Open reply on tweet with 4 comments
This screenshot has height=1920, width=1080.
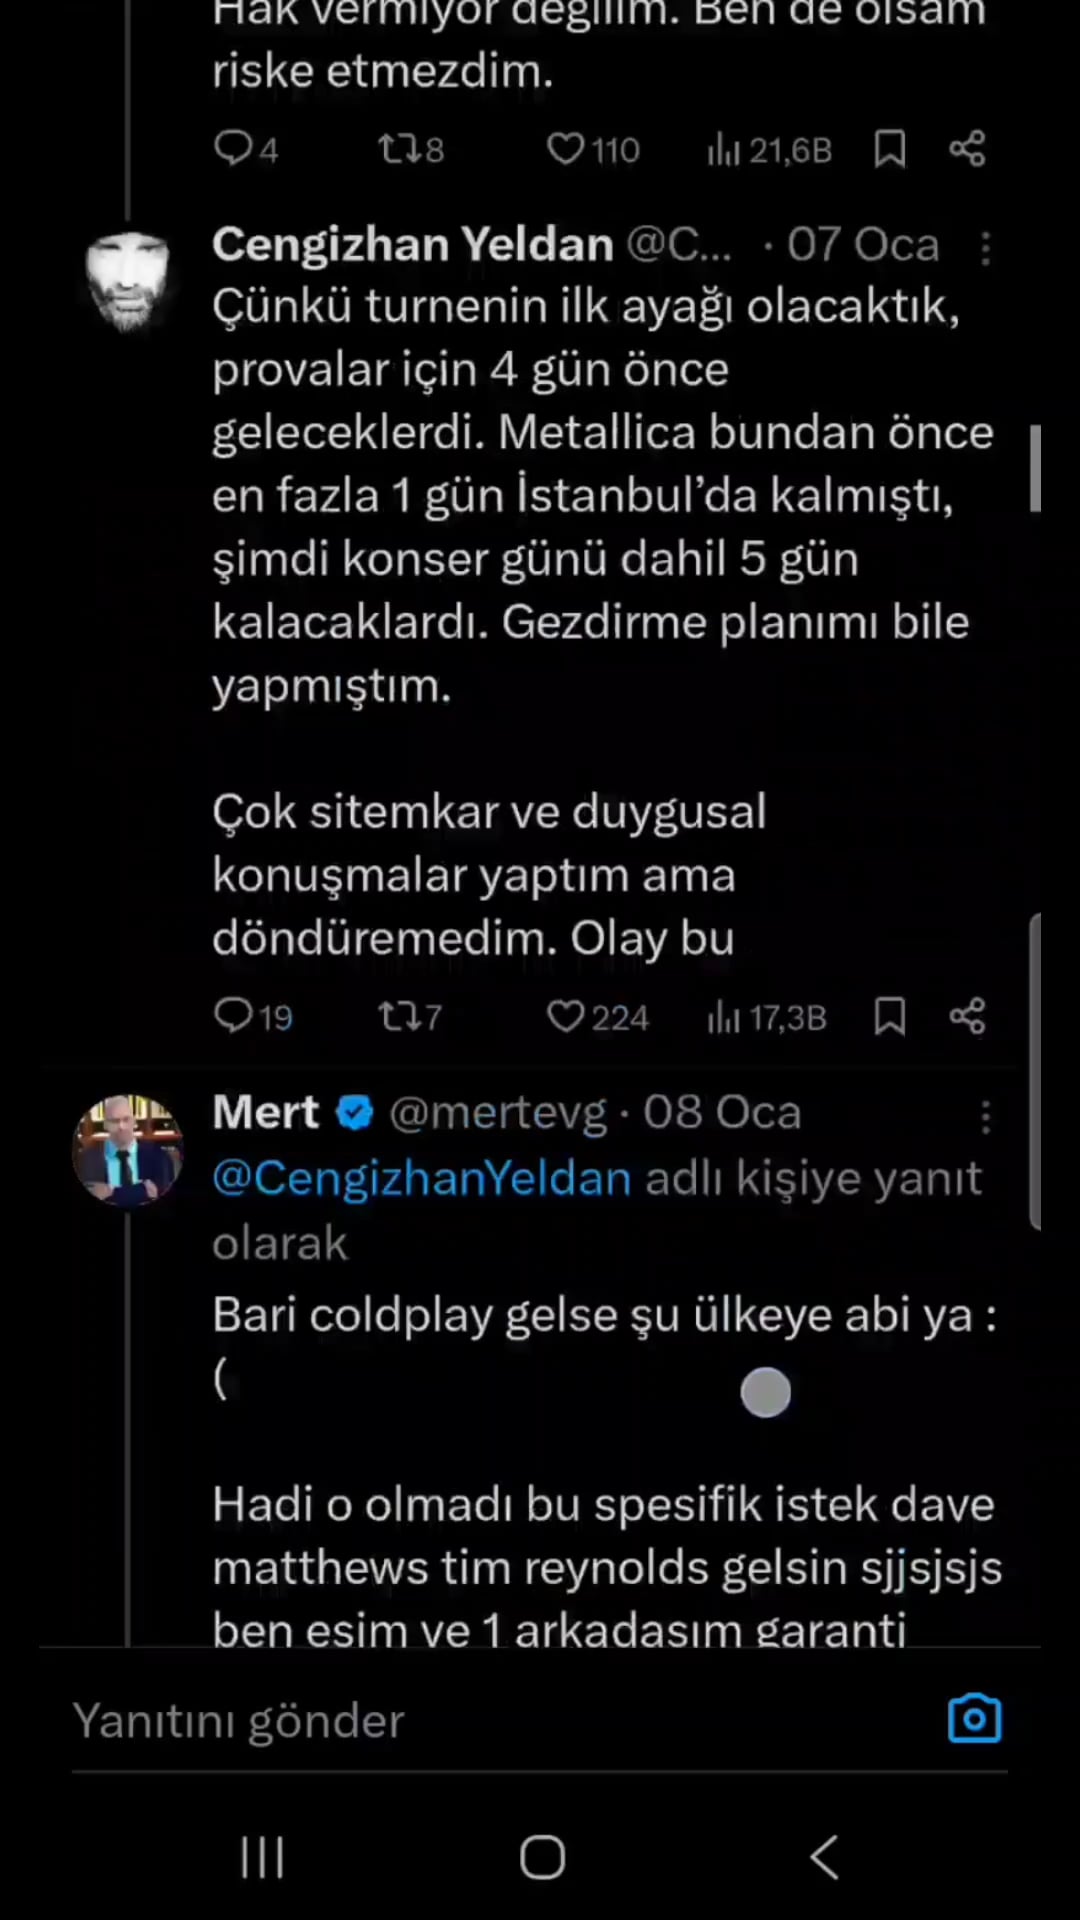pos(234,149)
